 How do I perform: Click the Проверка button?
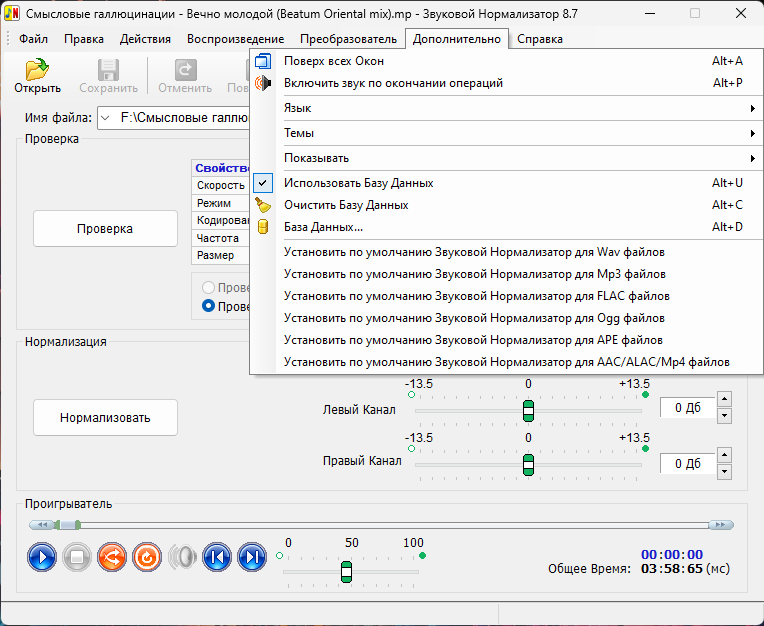point(105,228)
